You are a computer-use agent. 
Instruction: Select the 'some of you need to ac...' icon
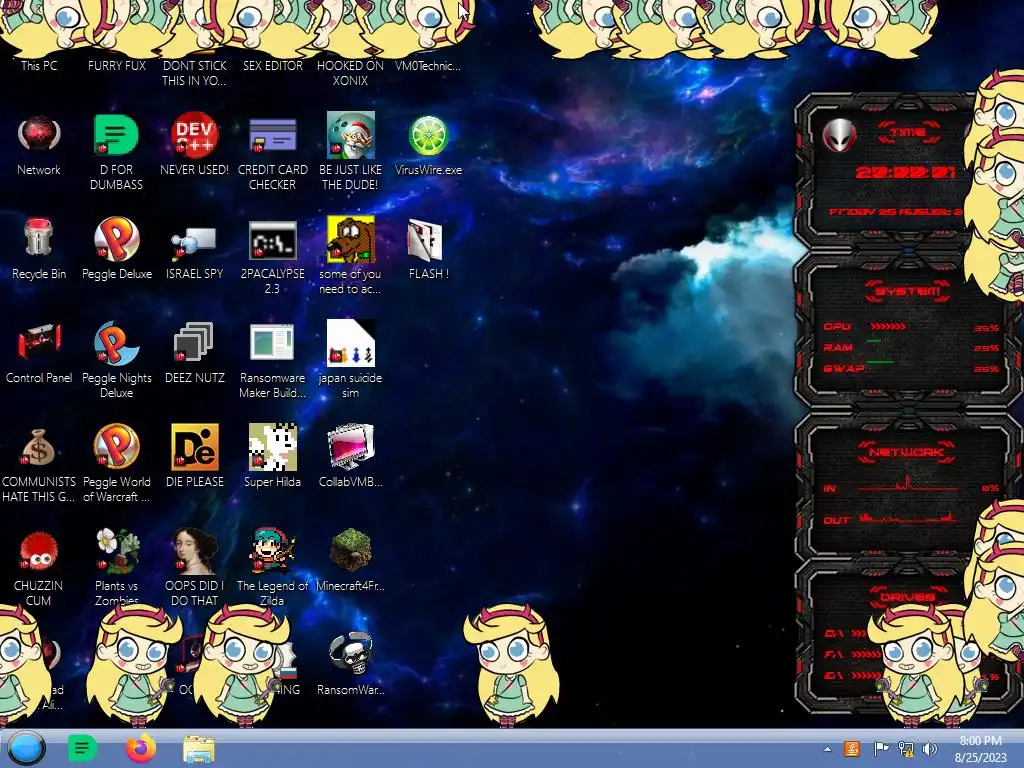point(351,239)
